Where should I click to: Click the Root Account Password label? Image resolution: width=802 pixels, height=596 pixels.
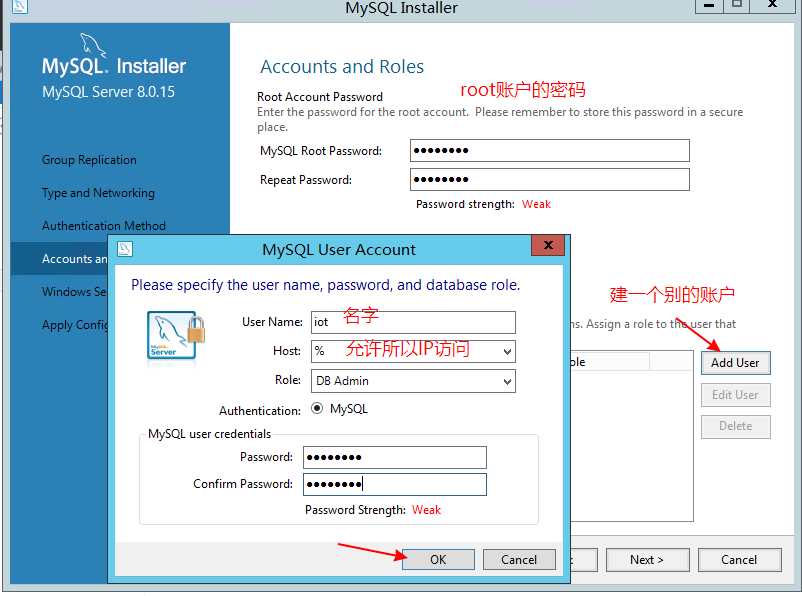tap(320, 97)
